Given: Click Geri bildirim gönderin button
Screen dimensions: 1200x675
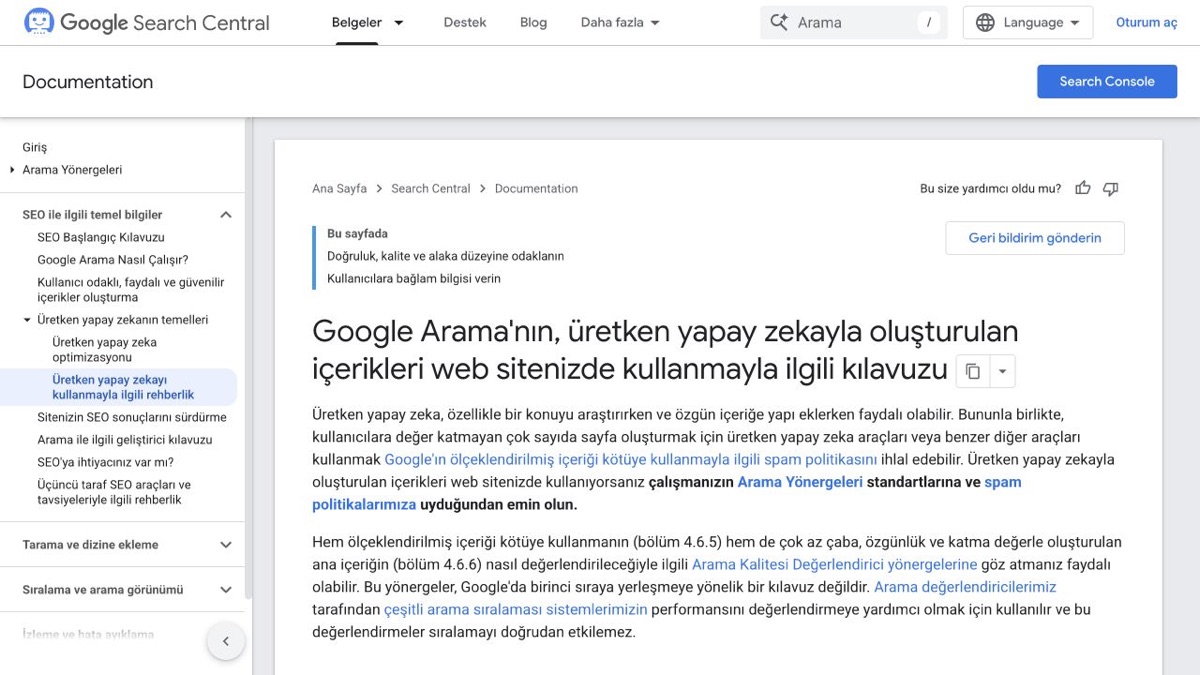Looking at the screenshot, I should (1035, 238).
